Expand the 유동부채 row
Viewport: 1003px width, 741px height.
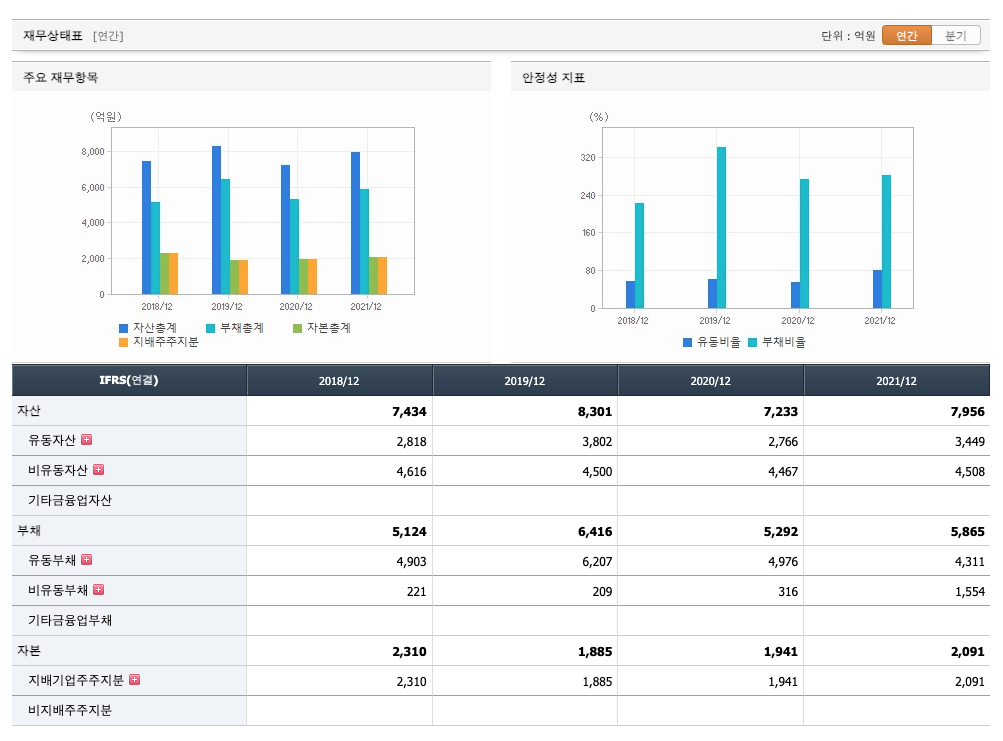87,560
